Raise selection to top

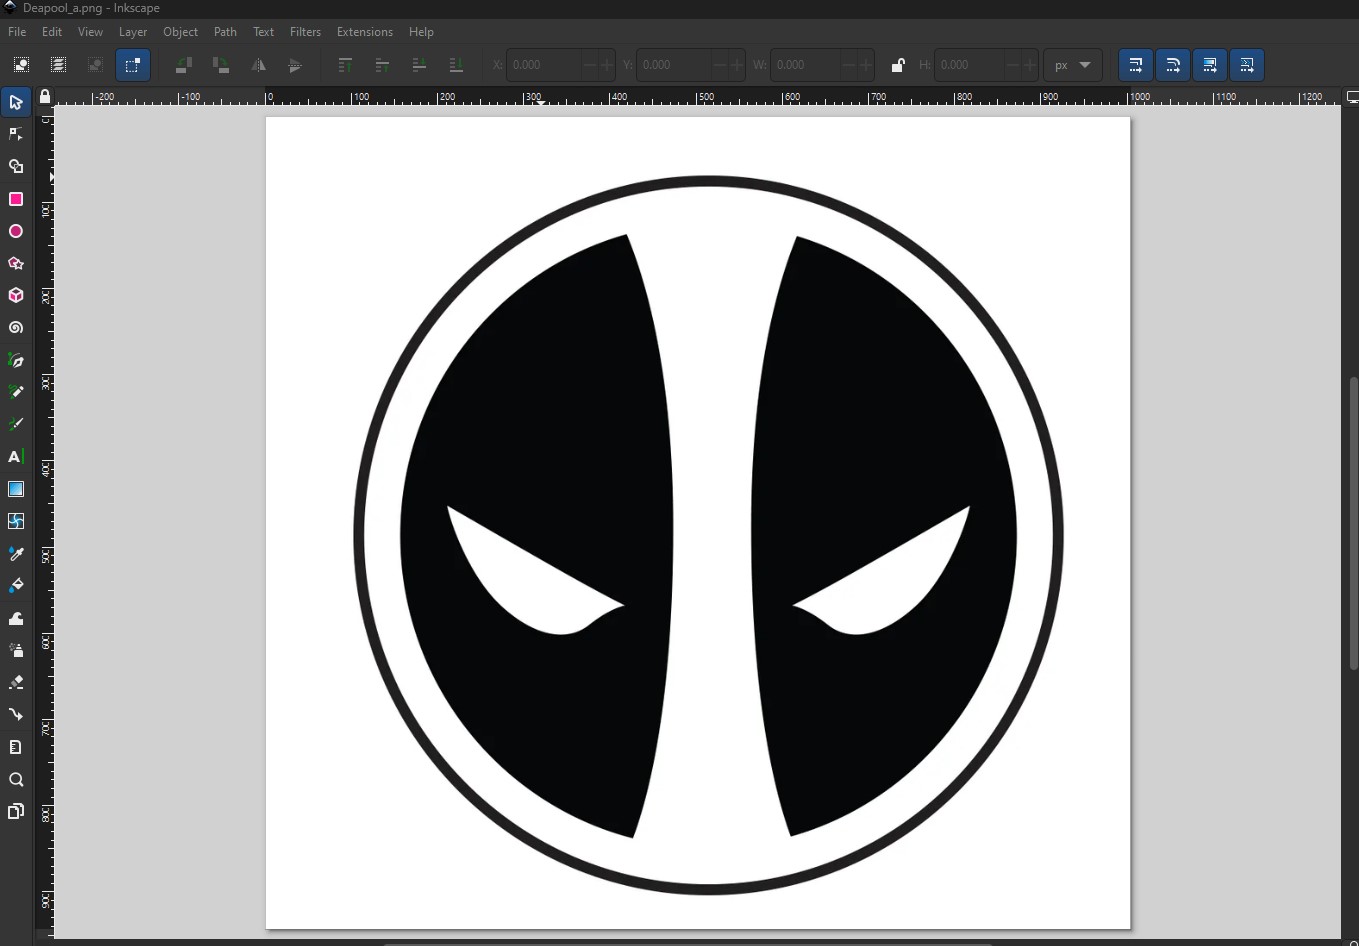click(345, 65)
